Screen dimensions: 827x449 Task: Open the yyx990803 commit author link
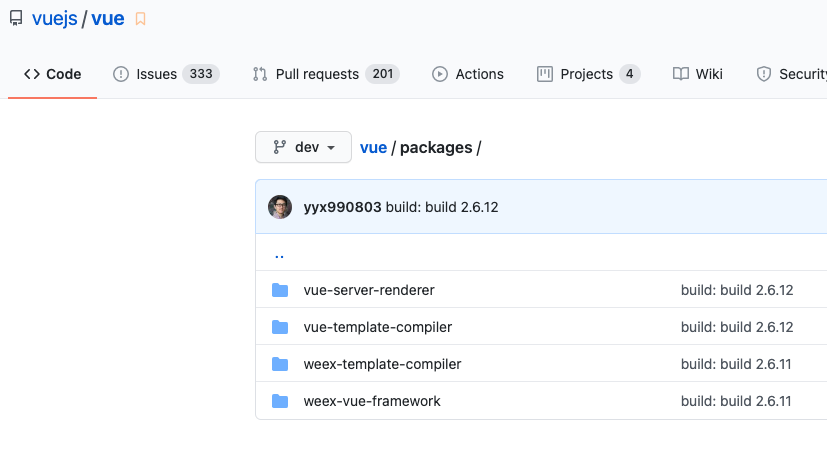click(x=342, y=207)
